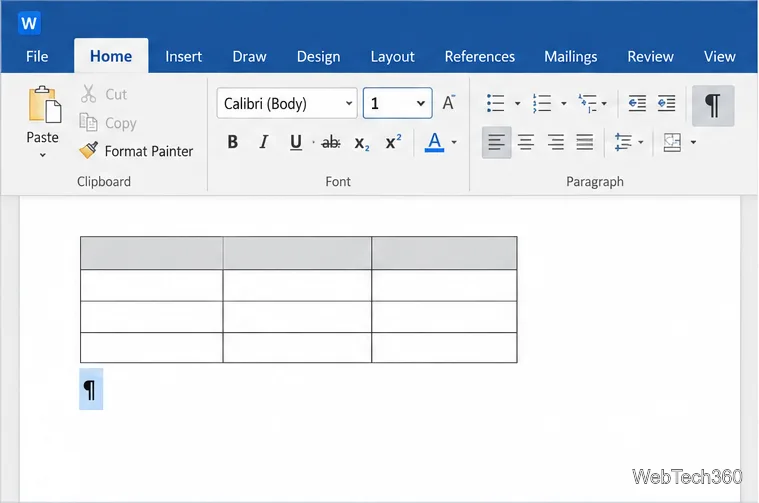Open the Mailings tab
The width and height of the screenshot is (759, 503).
571,57
